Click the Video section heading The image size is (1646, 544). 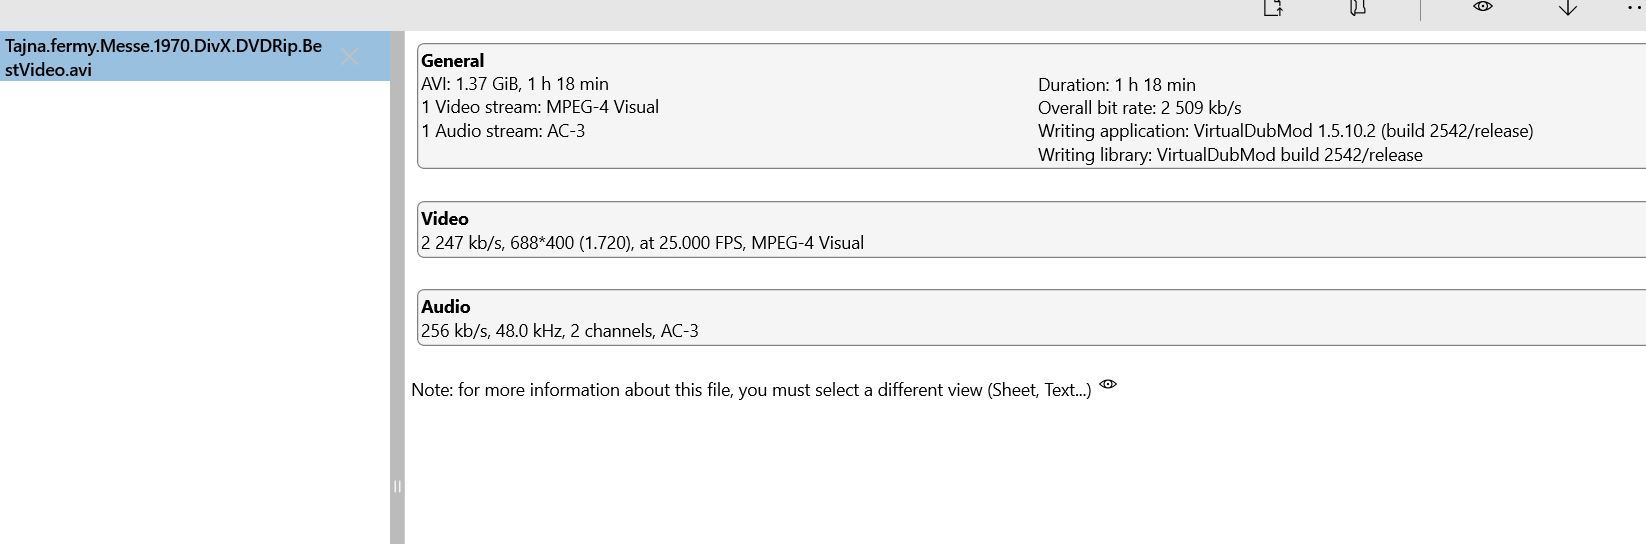tap(445, 219)
